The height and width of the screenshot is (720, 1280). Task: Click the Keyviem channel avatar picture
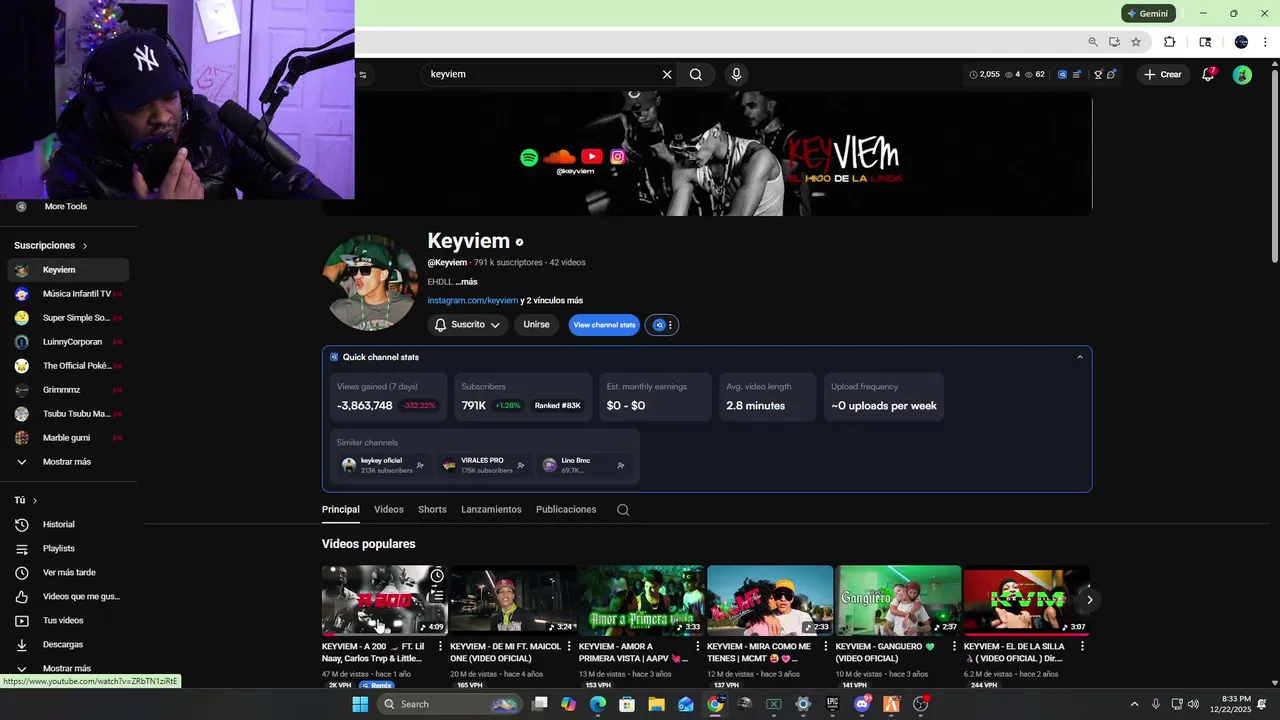(370, 283)
